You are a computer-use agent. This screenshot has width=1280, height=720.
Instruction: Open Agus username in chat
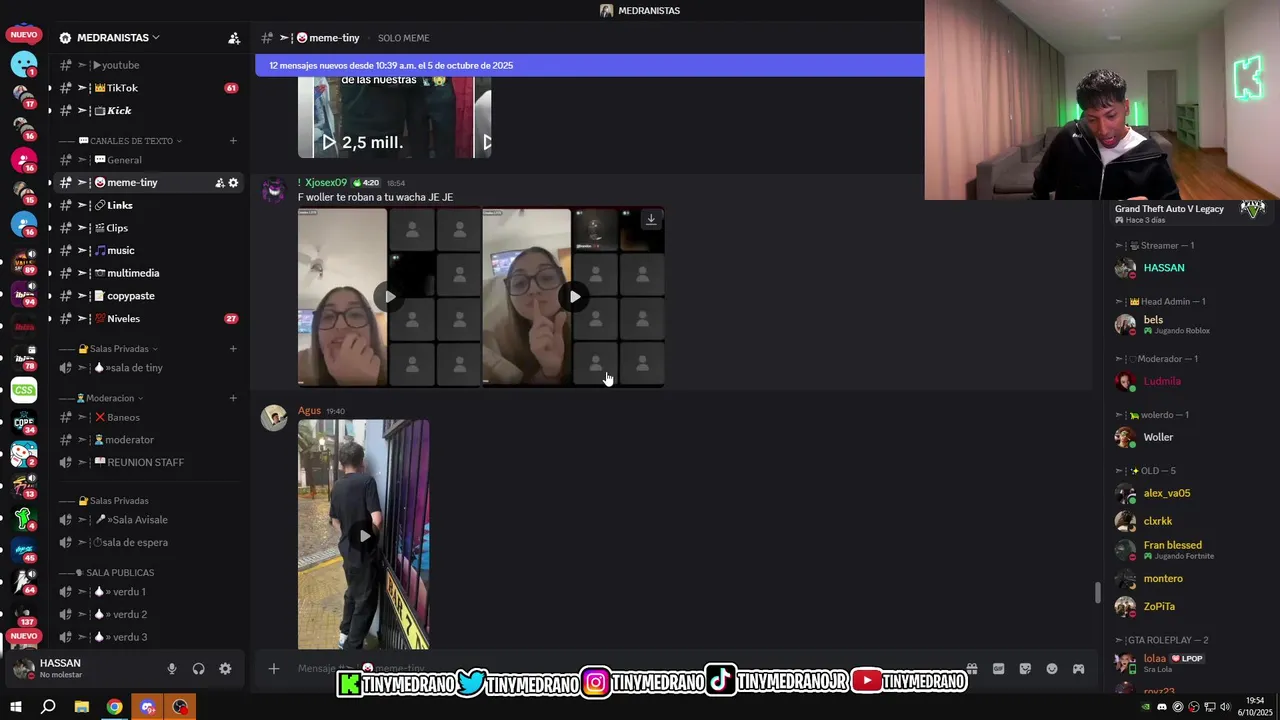309,411
